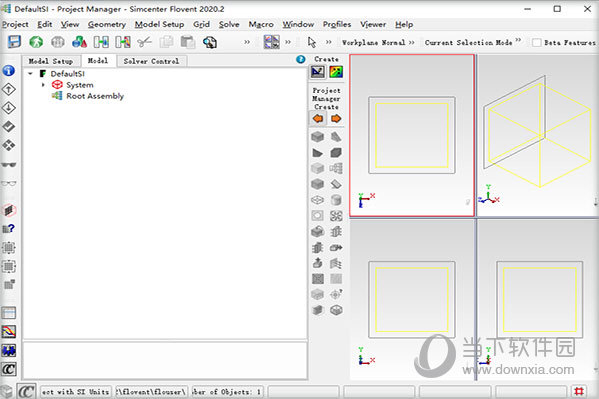
Task: Expand the Workplane Normal toolbar chevron
Action: pyautogui.click(x=411, y=42)
